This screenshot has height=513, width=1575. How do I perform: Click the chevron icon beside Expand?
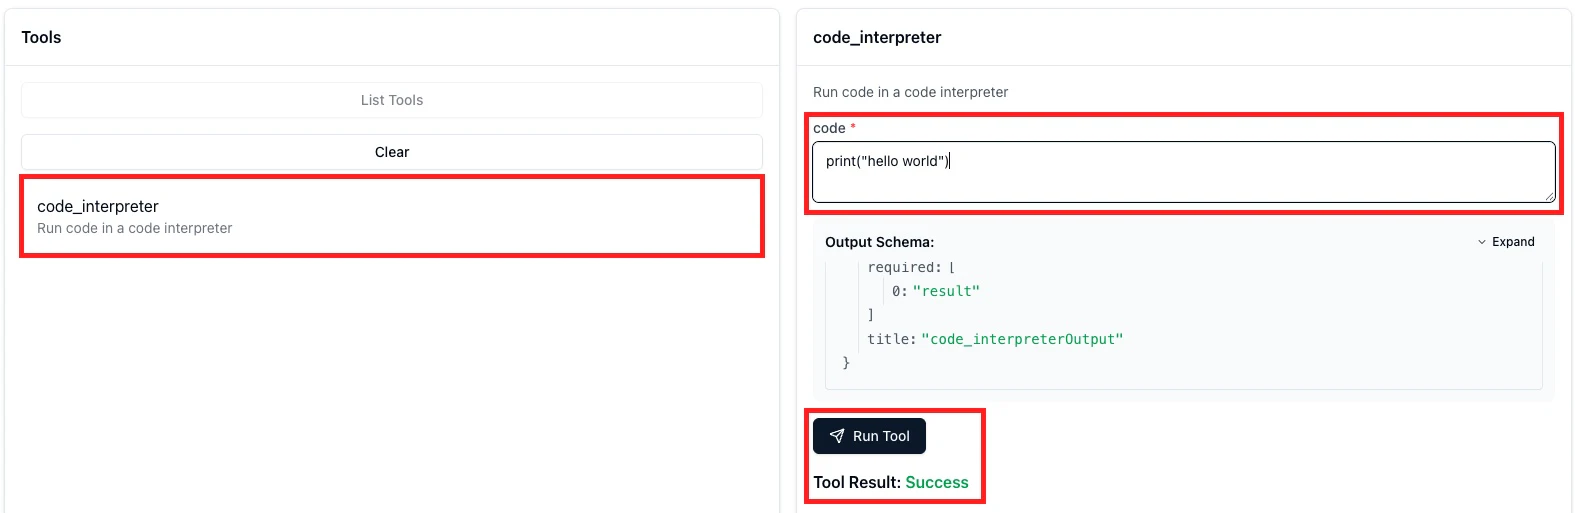[1482, 242]
